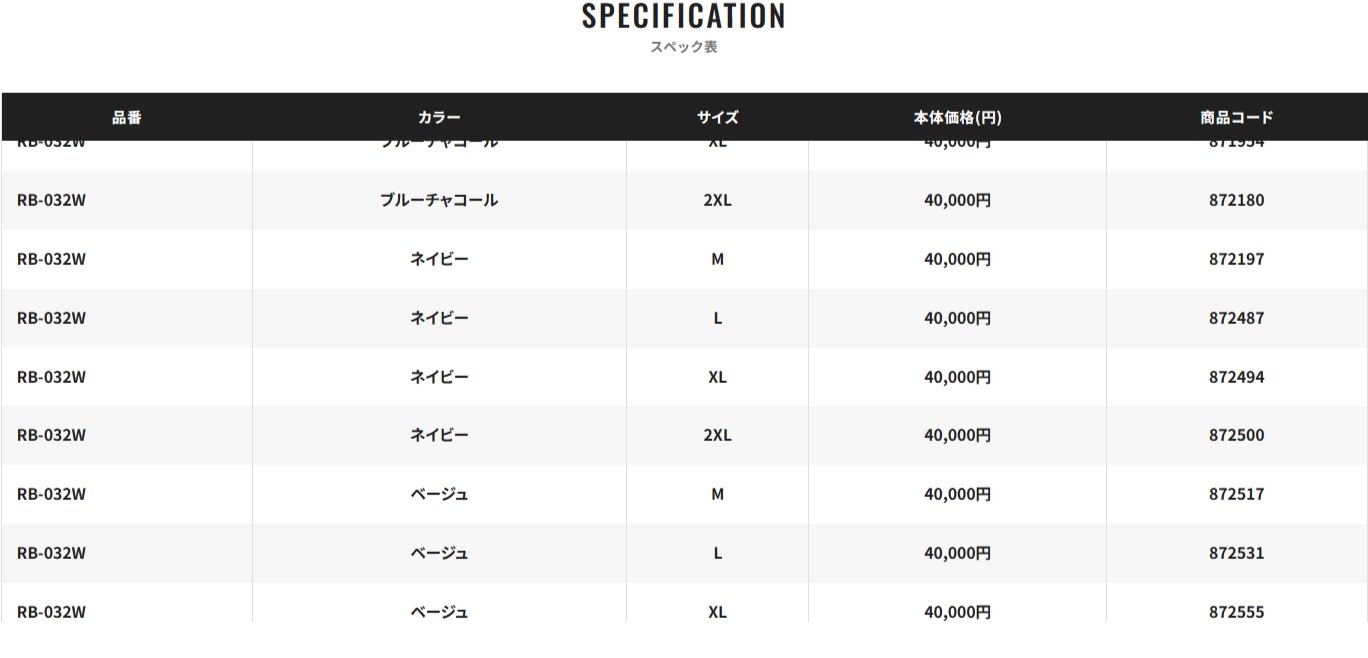Click product code 872555
The width and height of the screenshot is (1368, 658).
tap(1236, 611)
